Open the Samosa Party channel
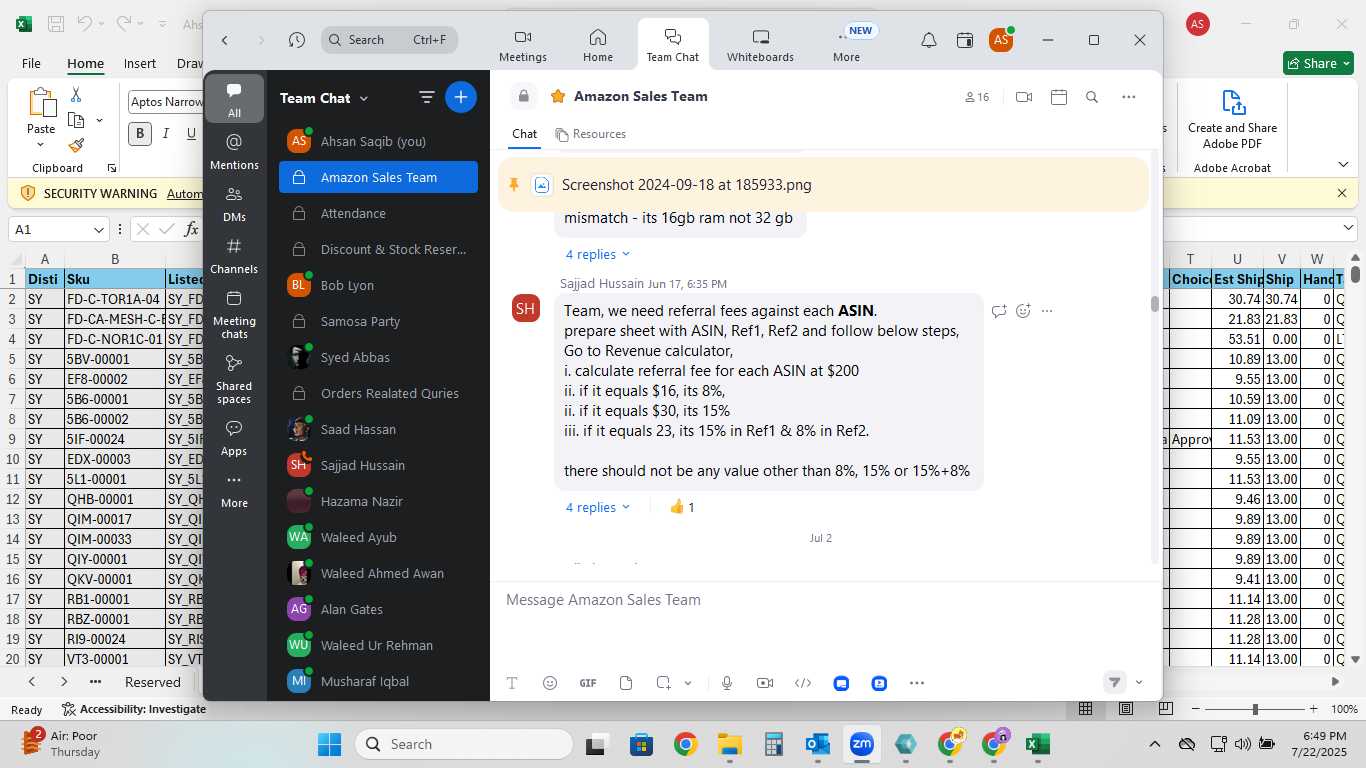Screen dimensions: 1366x768 point(378,321)
